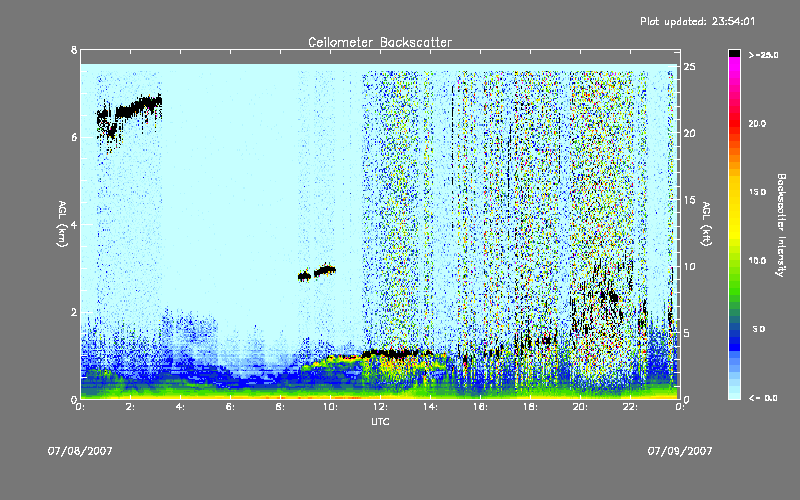The image size is (800, 500).
Task: Select the "4:" hour tick on UTC axis
Action: point(181,407)
